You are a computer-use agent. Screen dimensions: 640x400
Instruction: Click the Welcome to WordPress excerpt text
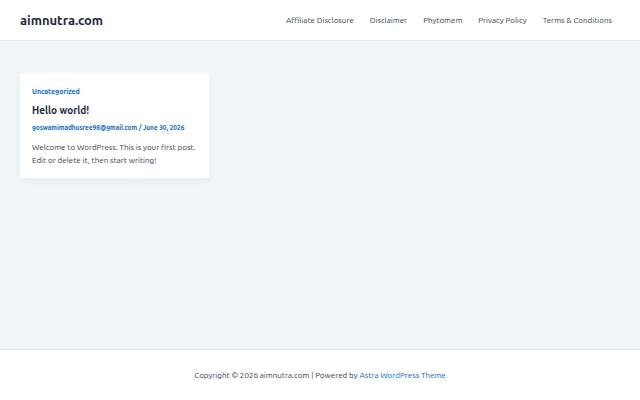point(113,154)
